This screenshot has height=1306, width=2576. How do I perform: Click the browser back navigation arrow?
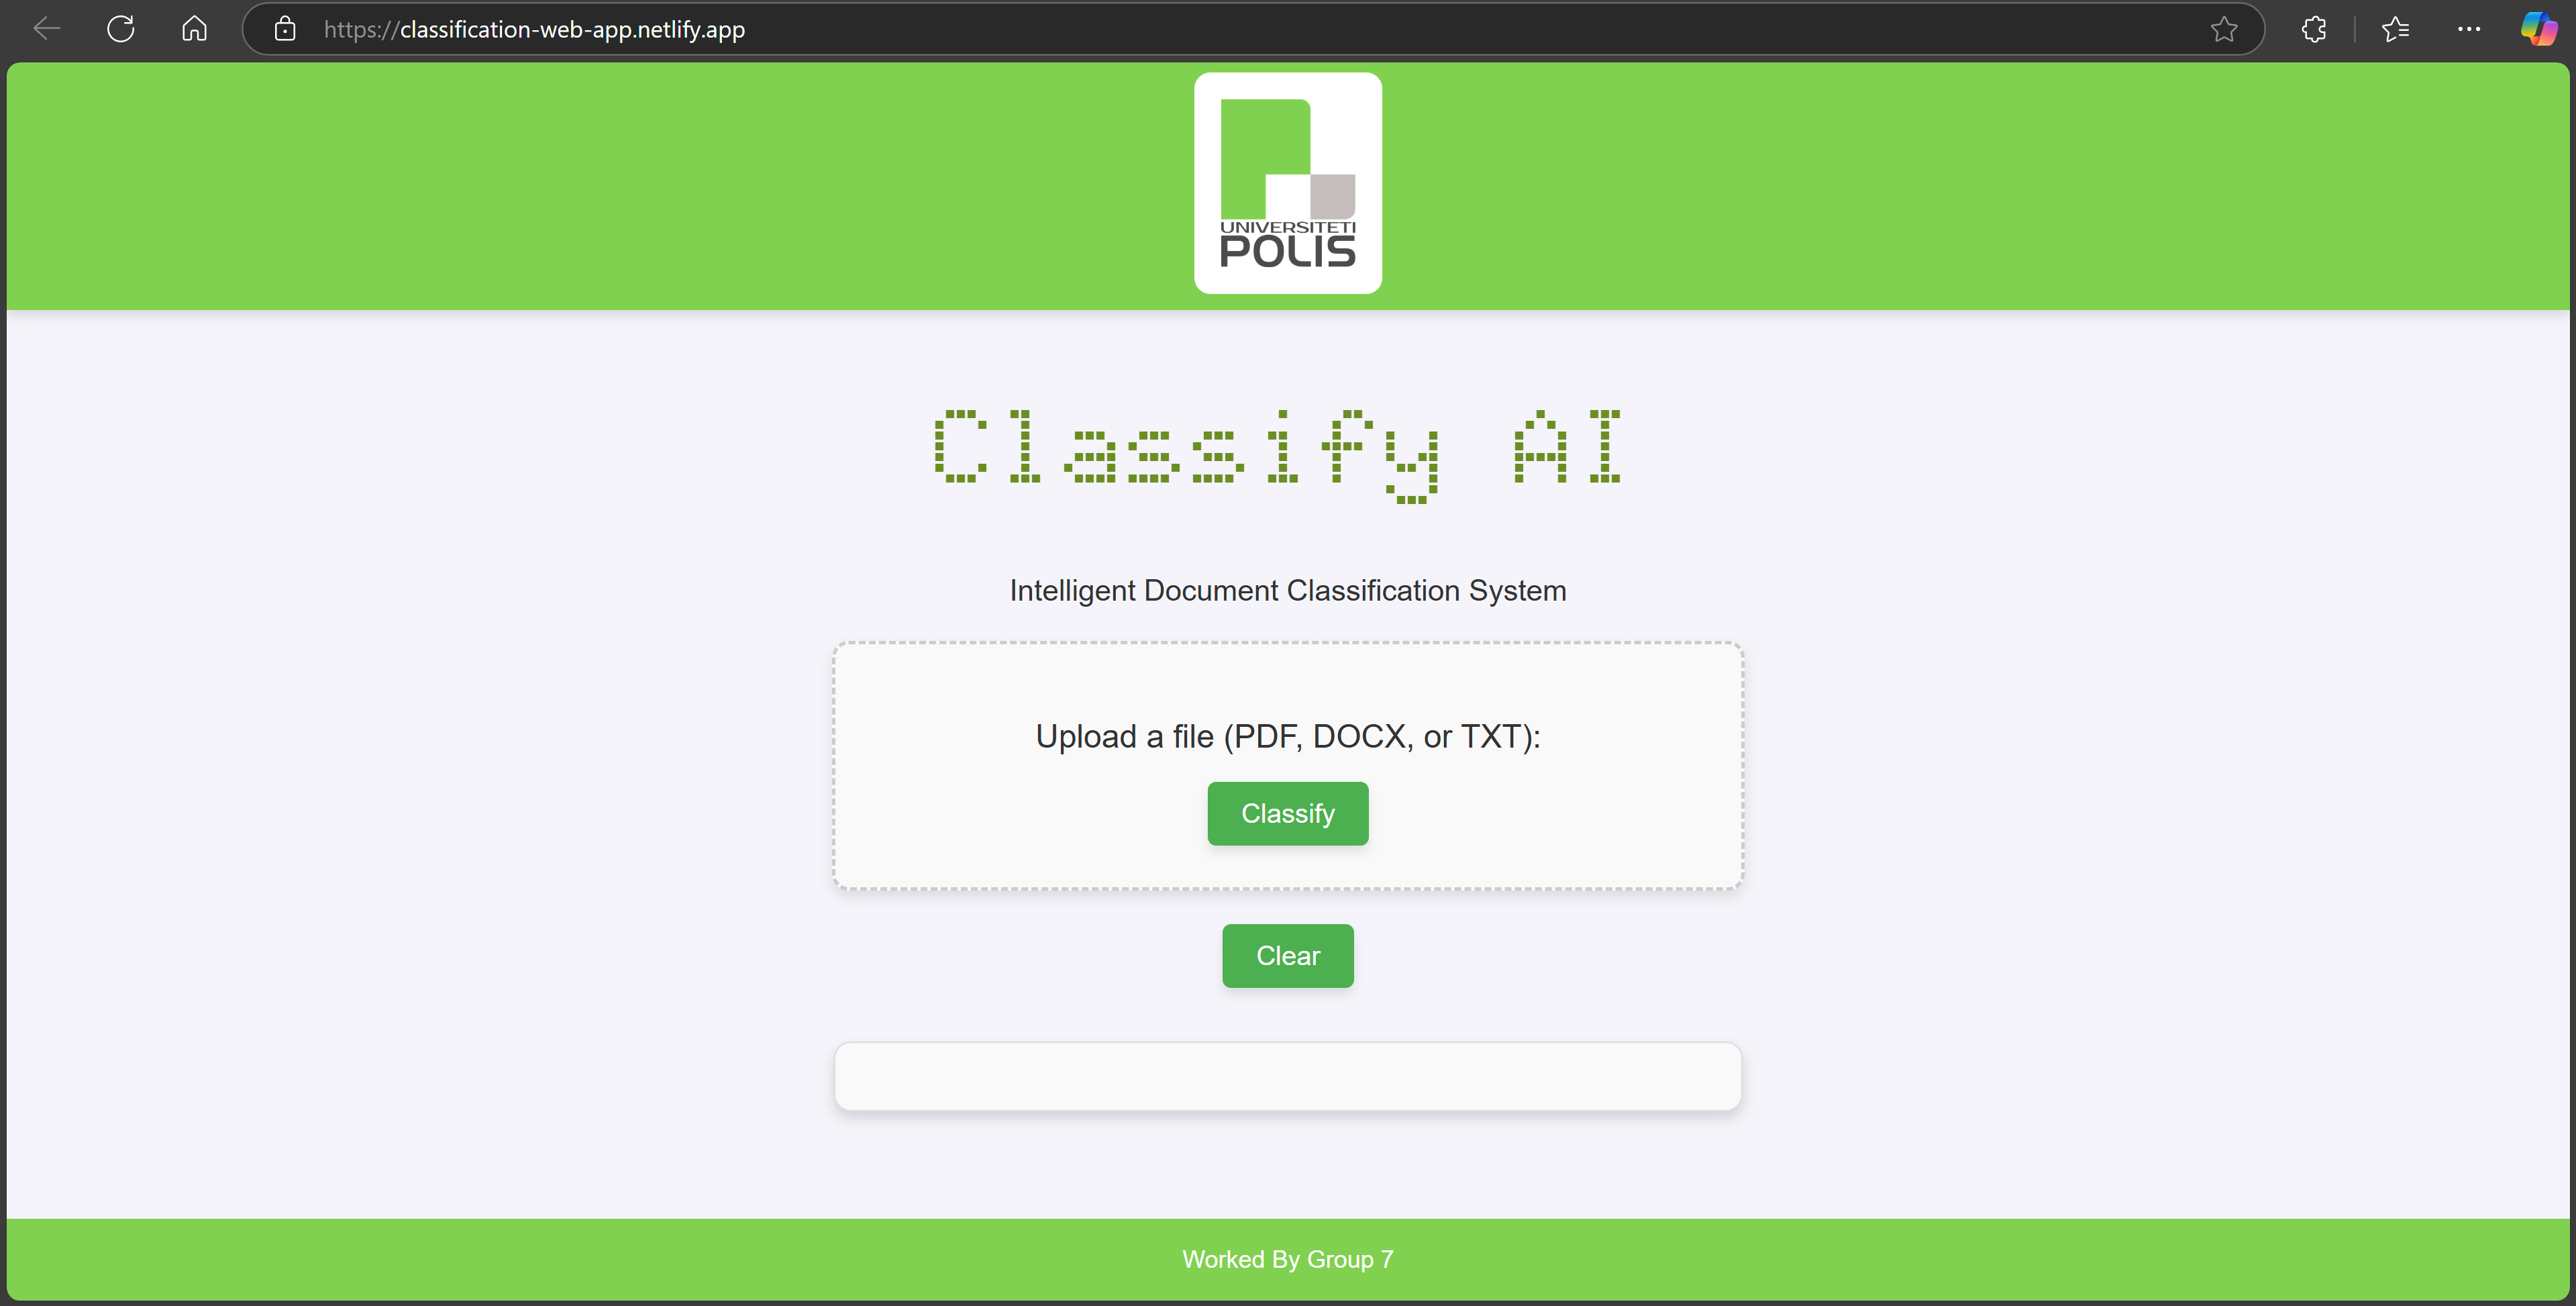pyautogui.click(x=45, y=28)
